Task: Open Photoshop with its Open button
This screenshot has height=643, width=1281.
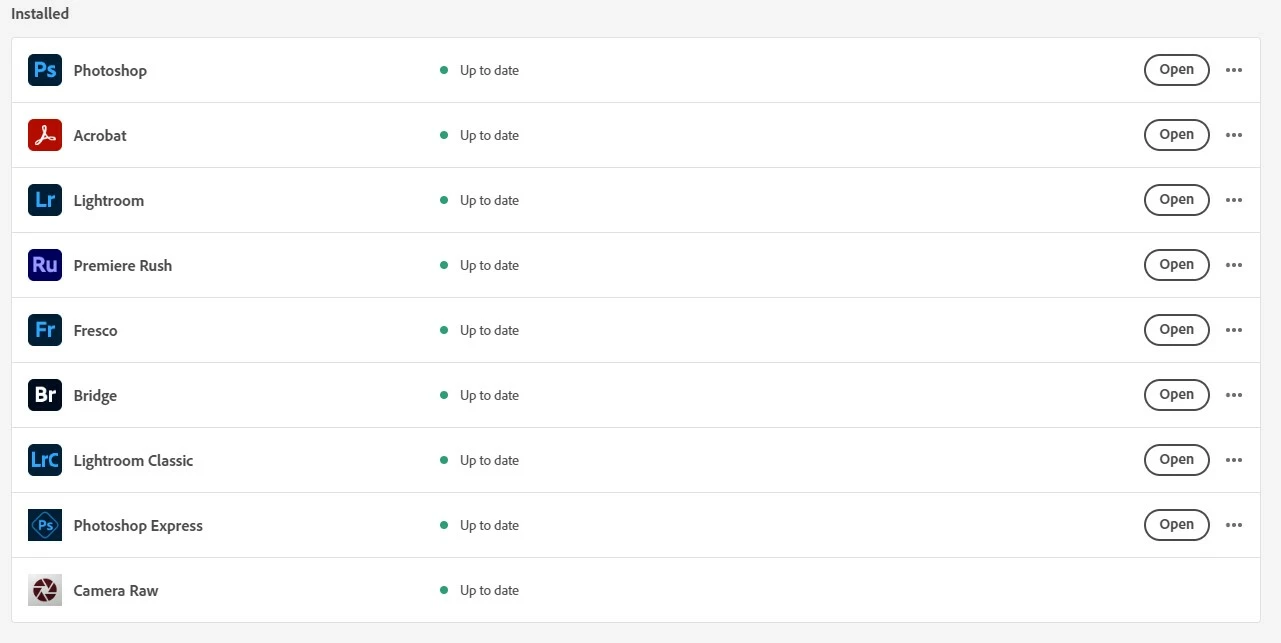Action: pos(1177,70)
